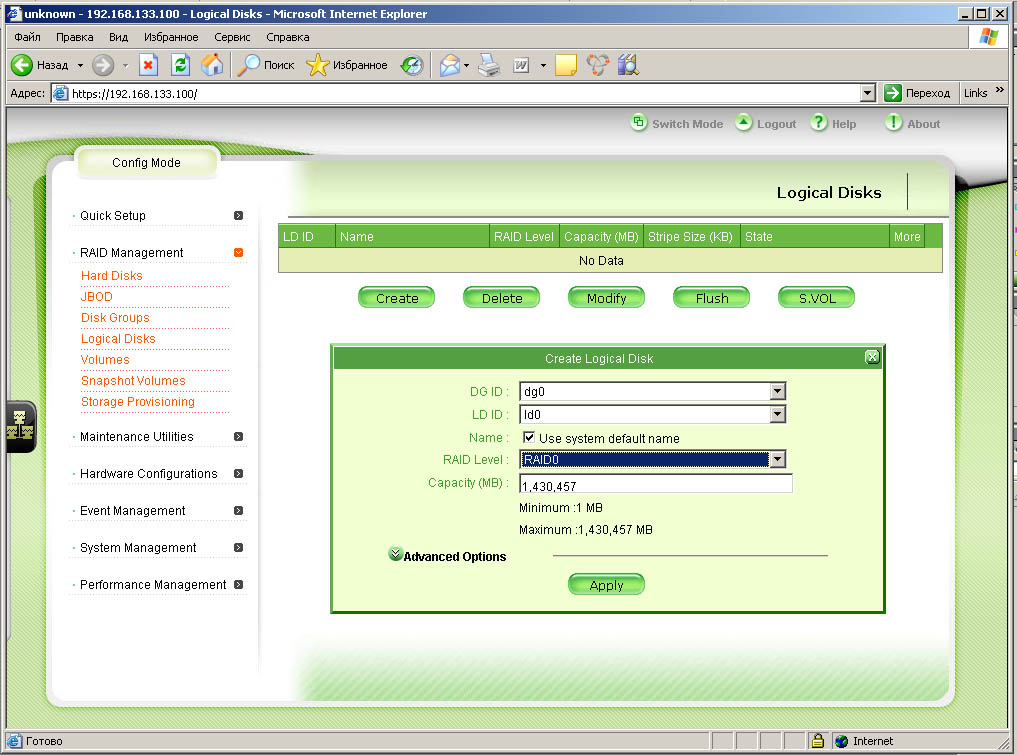The image size is (1017, 755).
Task: Click the Switch Mode icon
Action: point(638,122)
